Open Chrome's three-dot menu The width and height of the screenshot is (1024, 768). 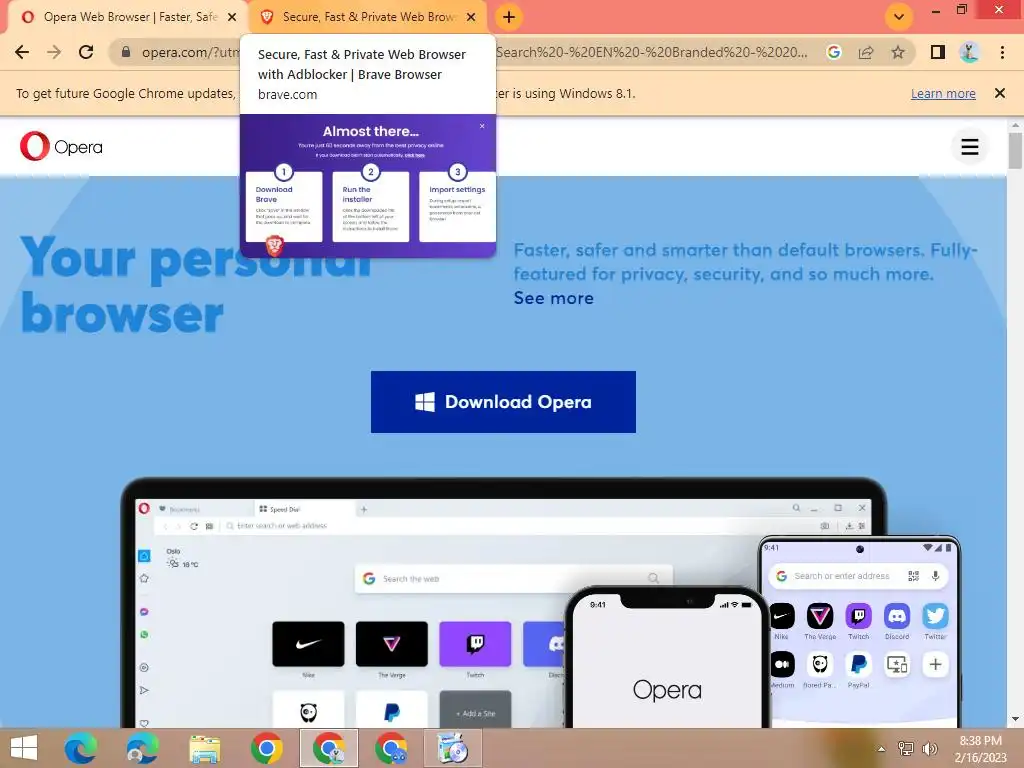click(1002, 52)
